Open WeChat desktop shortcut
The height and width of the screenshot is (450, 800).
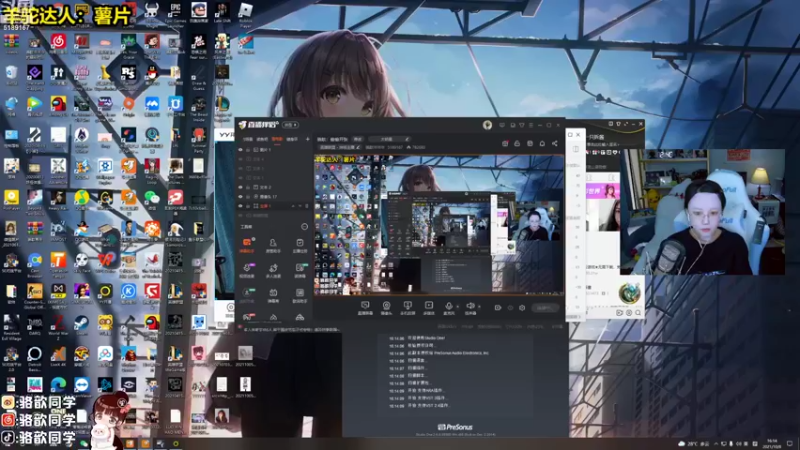(x=152, y=200)
